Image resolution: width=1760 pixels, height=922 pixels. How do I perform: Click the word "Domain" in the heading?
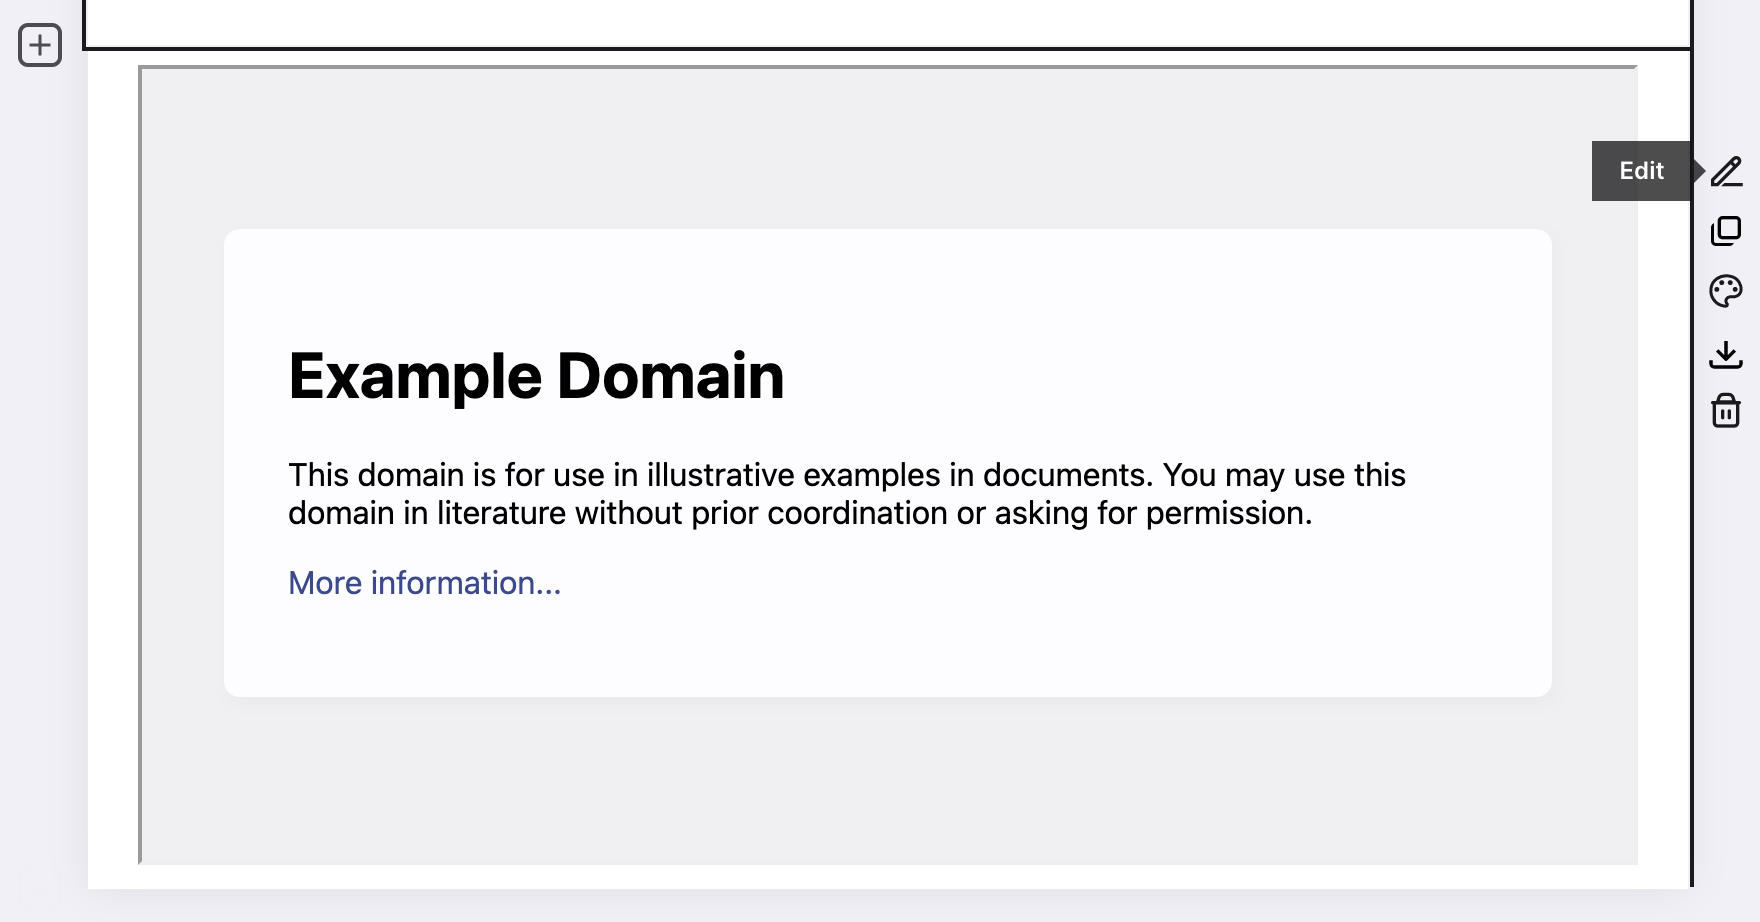tap(670, 377)
